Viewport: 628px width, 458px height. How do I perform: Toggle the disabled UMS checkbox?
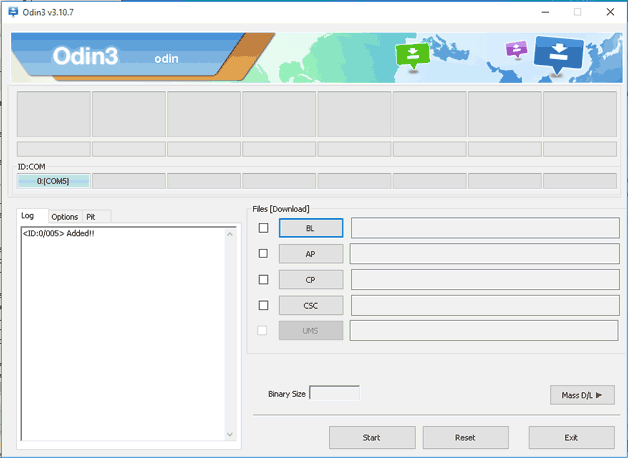tap(262, 331)
